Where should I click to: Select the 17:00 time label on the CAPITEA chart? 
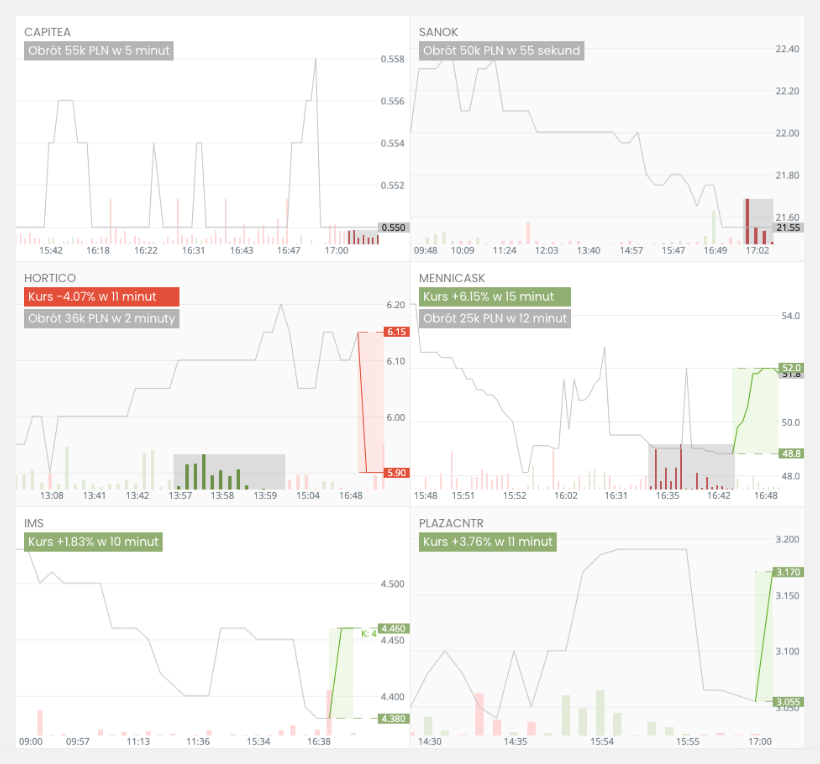pos(336,250)
